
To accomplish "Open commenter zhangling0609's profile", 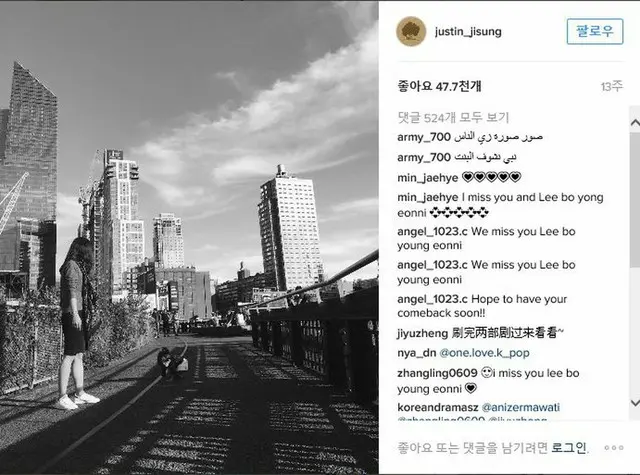I will click(437, 373).
